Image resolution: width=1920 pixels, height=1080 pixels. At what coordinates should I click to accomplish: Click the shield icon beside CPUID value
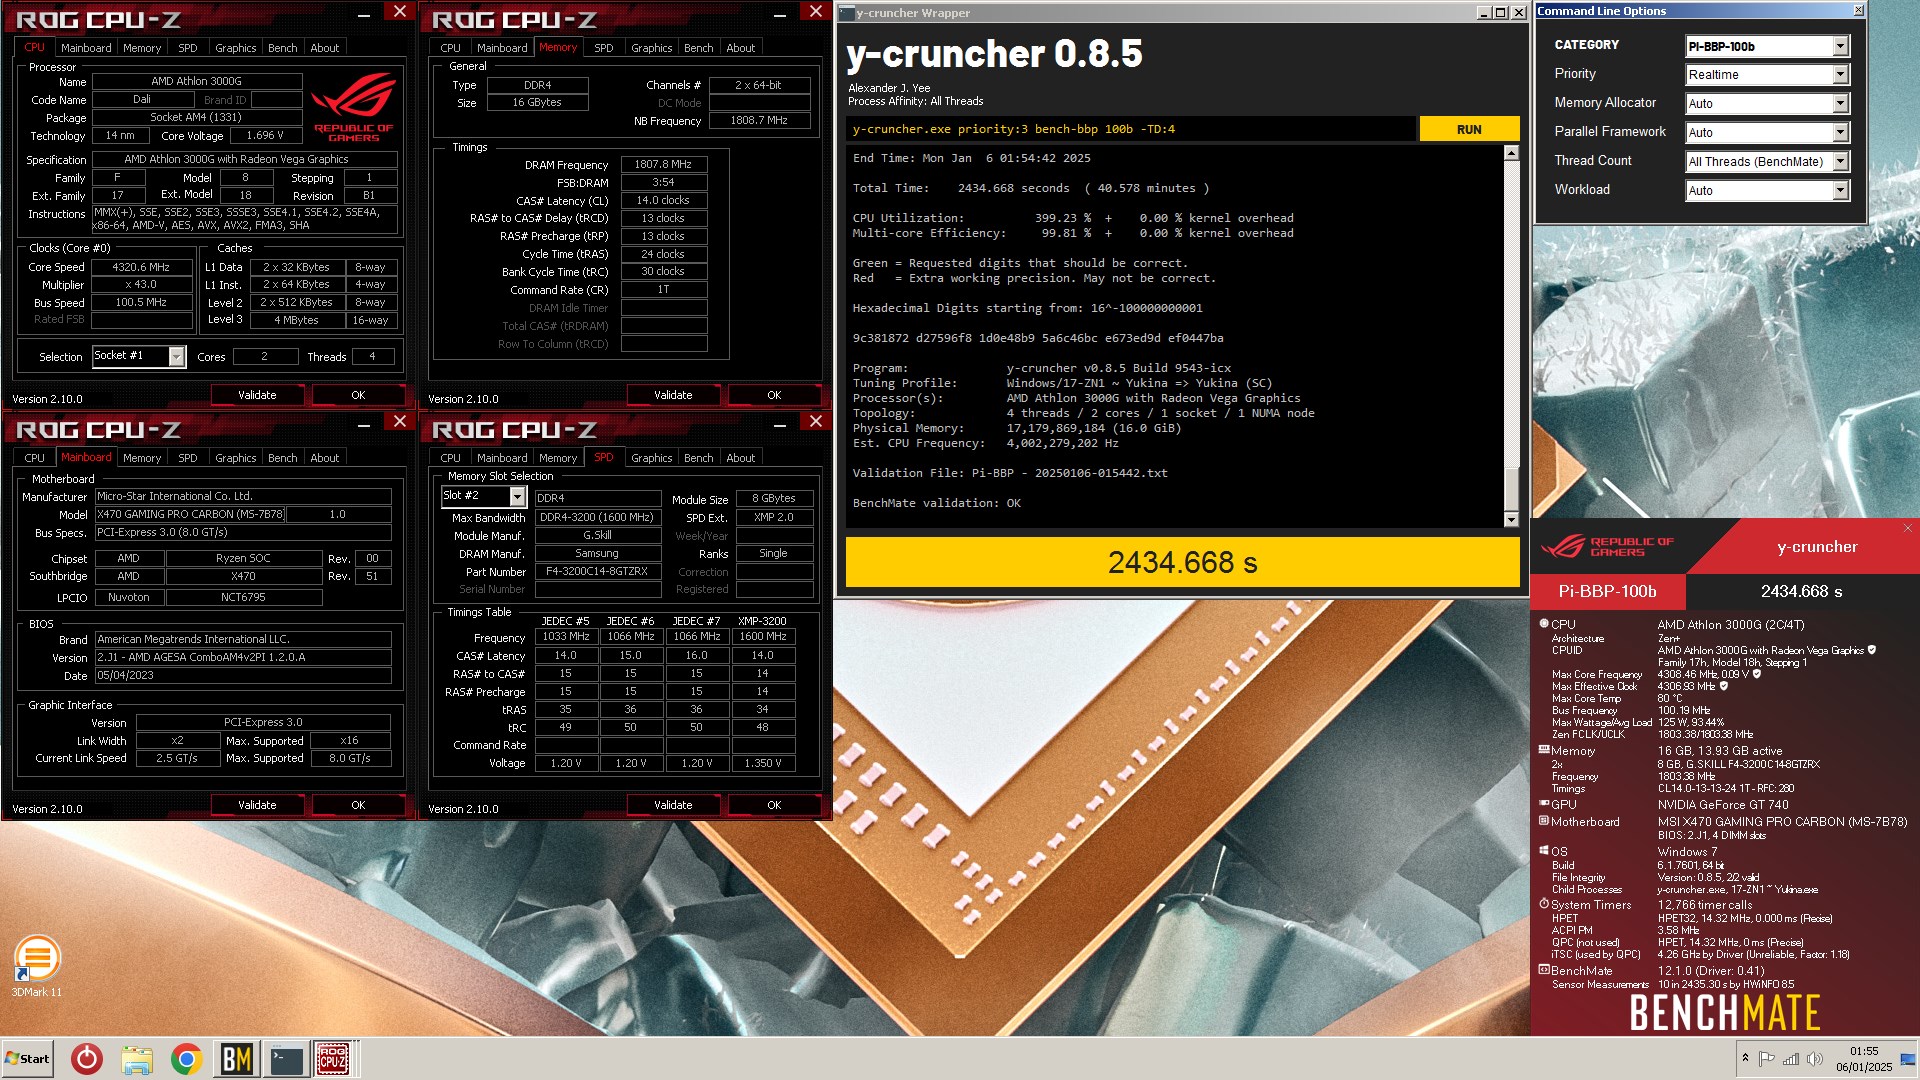coord(1872,650)
